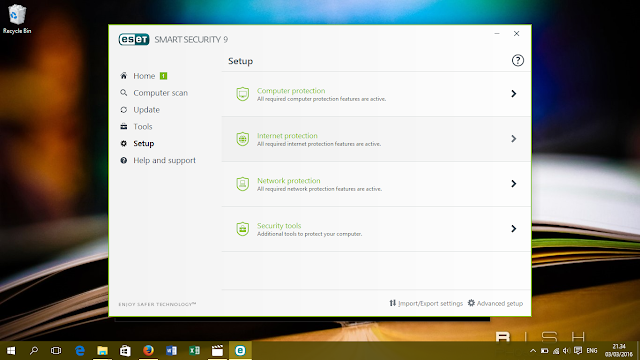Click the battery tray icon

click(x=544, y=351)
